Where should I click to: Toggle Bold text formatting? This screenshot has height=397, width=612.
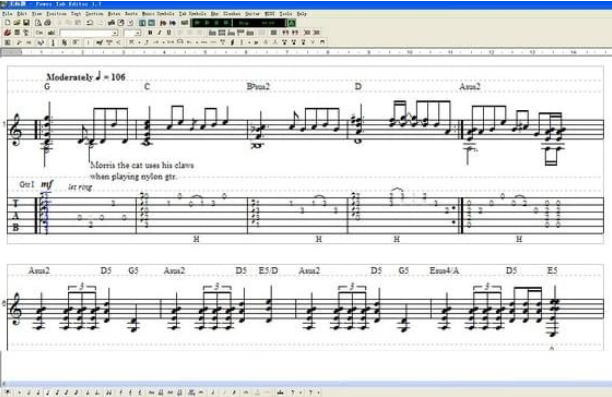[x=150, y=33]
